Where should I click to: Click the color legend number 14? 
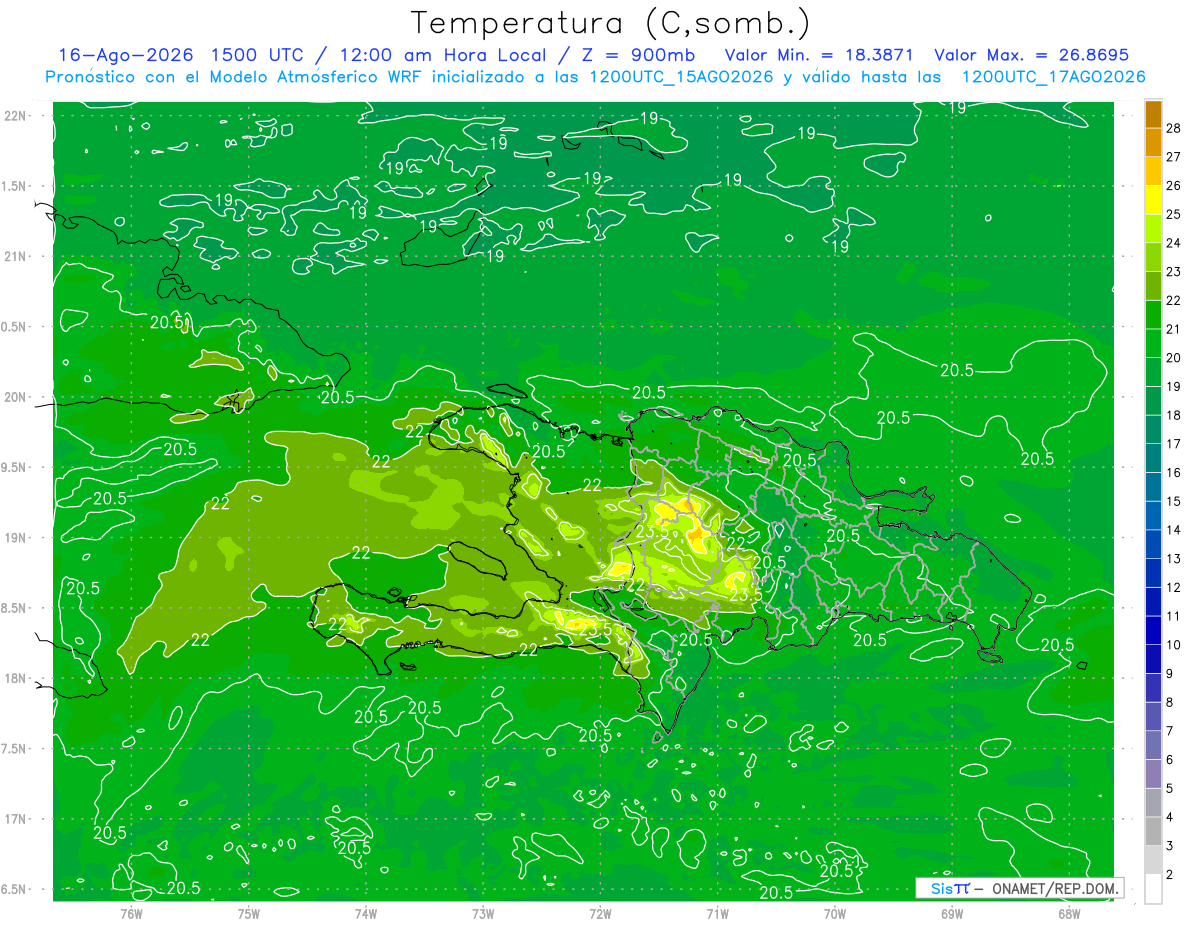click(x=1174, y=530)
